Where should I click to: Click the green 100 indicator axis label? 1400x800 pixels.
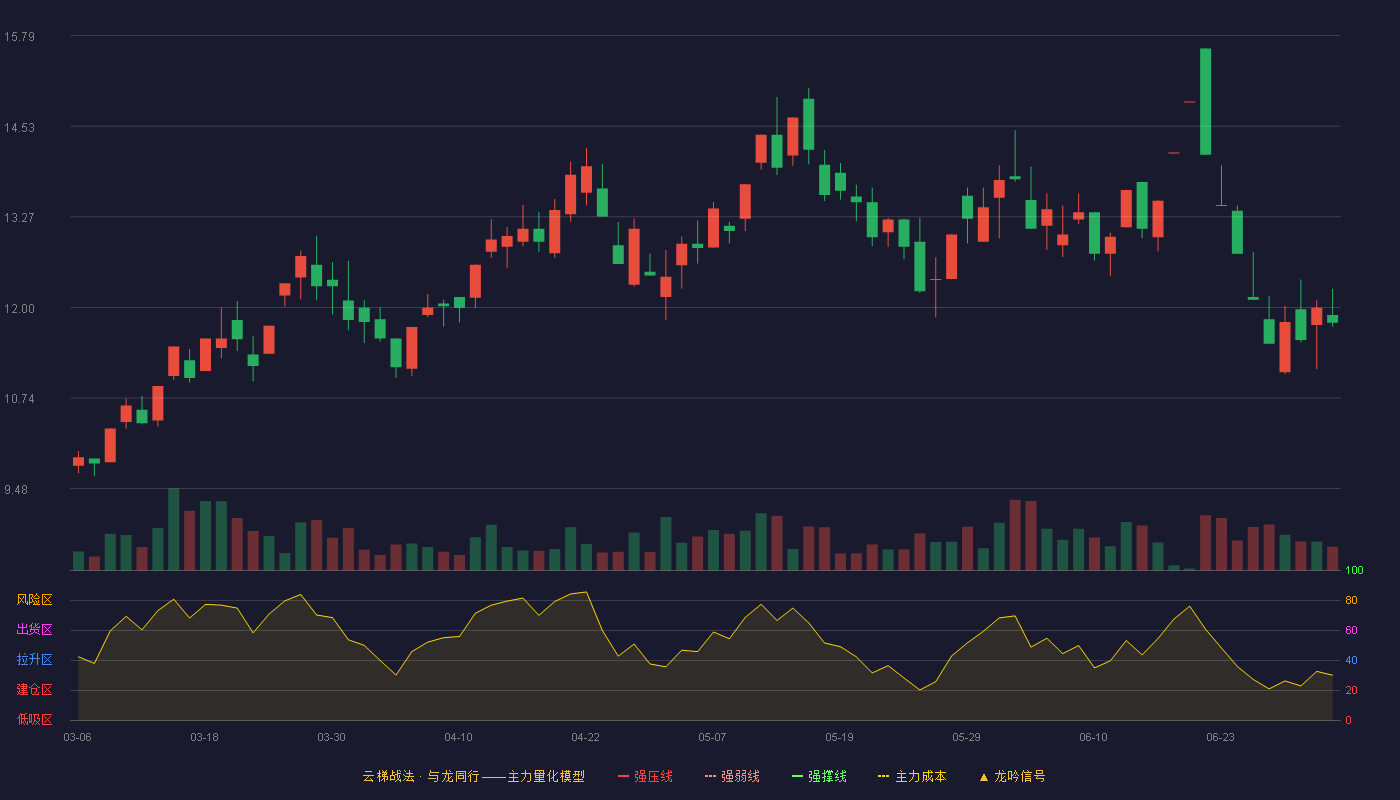coord(1354,570)
